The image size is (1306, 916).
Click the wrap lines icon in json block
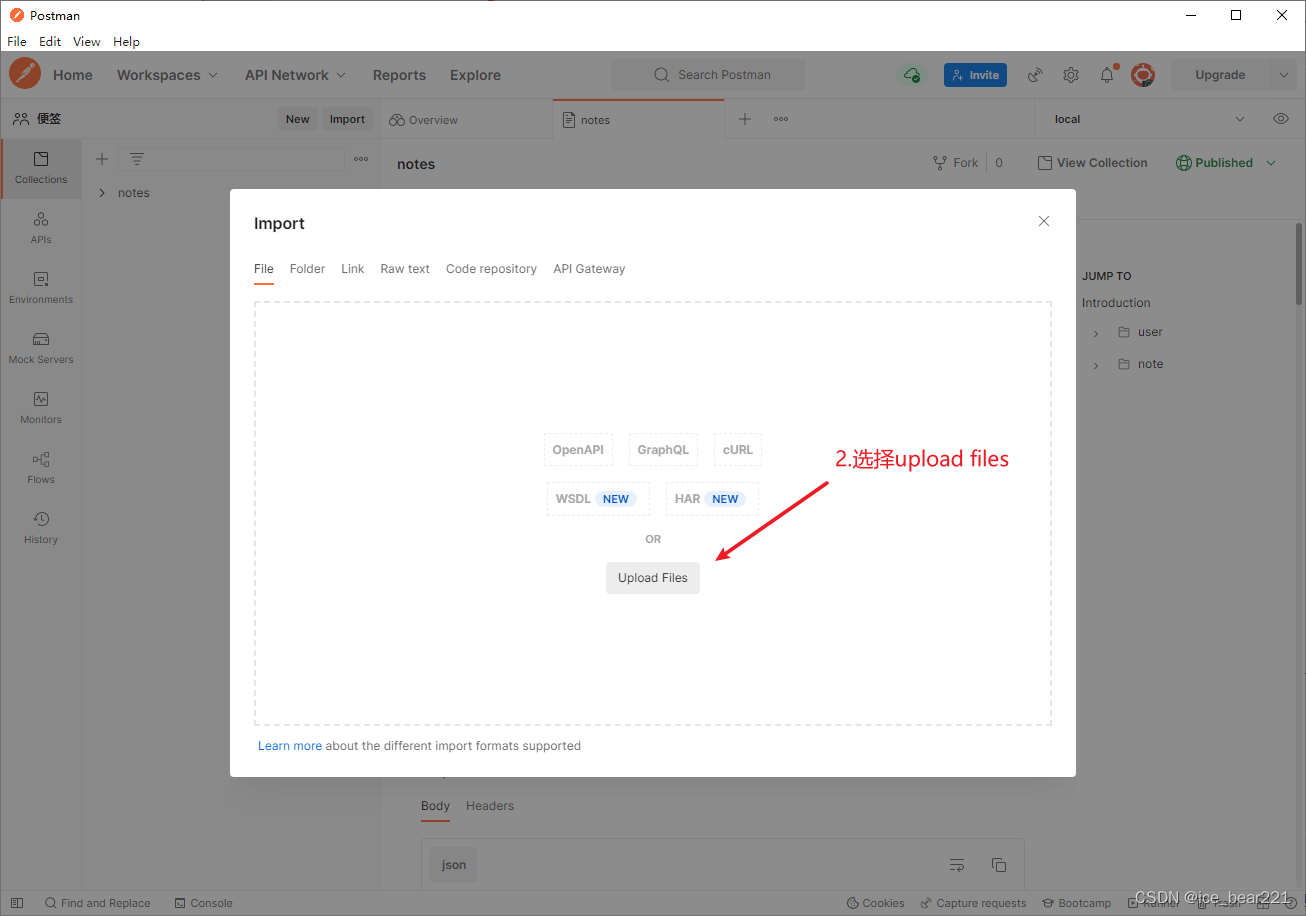pyautogui.click(x=957, y=865)
